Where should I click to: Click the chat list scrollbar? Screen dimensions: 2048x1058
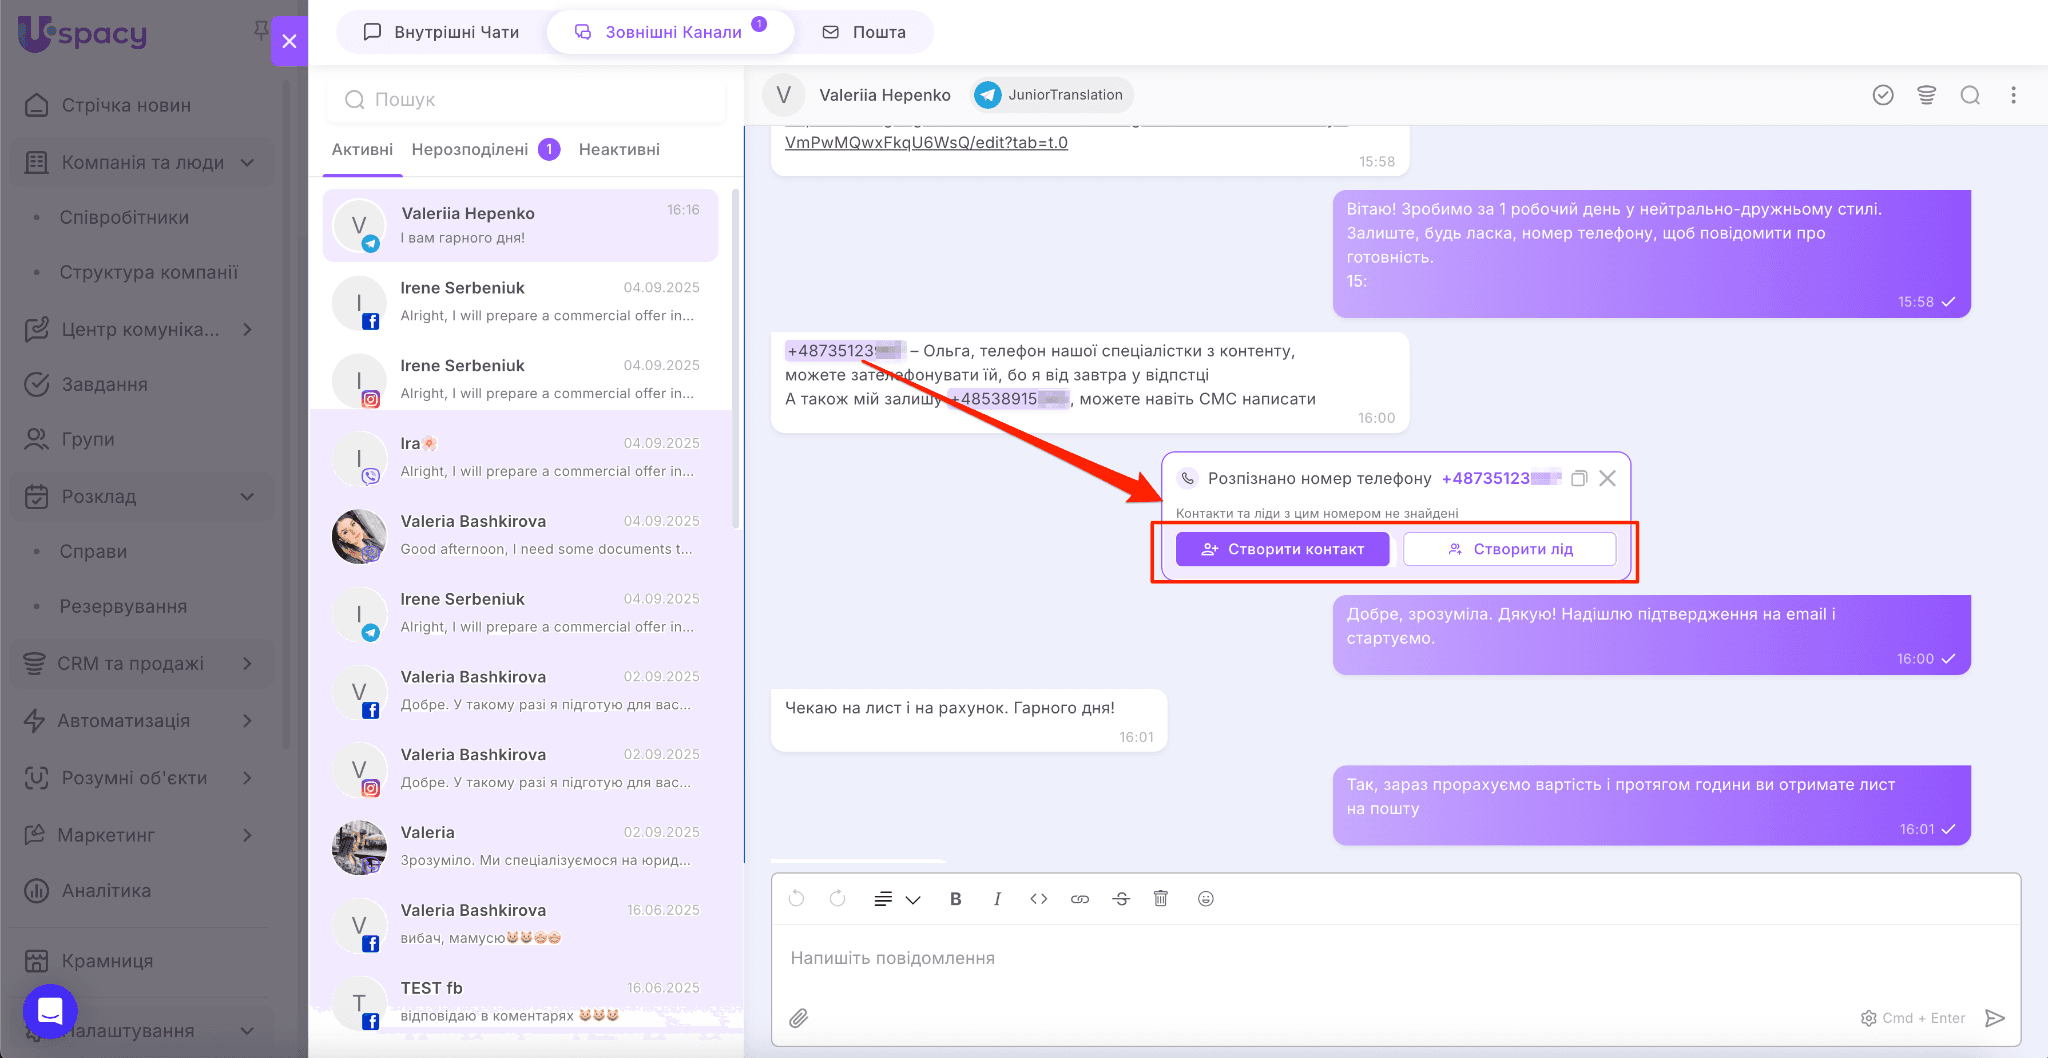tap(736, 360)
